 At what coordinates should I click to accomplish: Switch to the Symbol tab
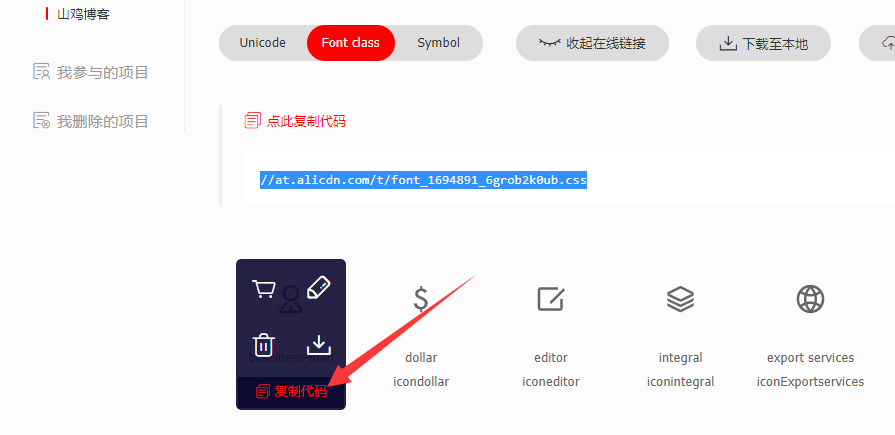click(438, 43)
